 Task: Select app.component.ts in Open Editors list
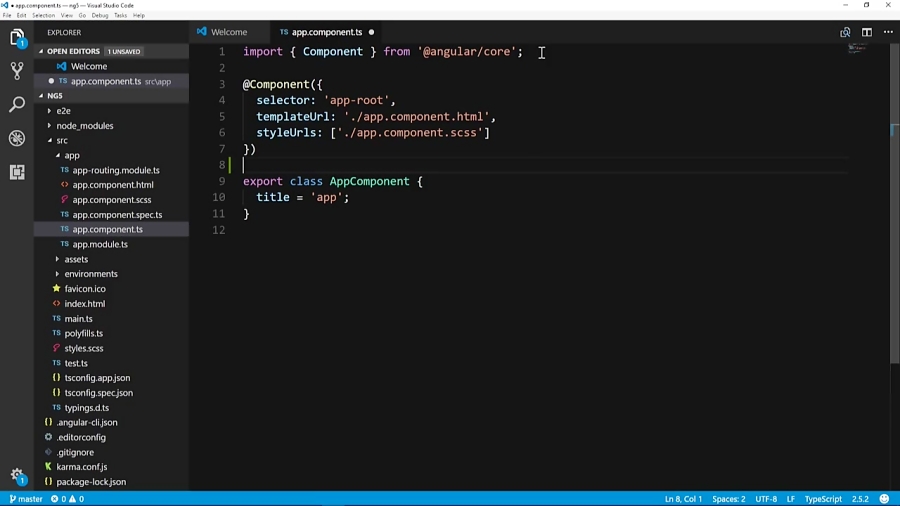click(x=111, y=81)
